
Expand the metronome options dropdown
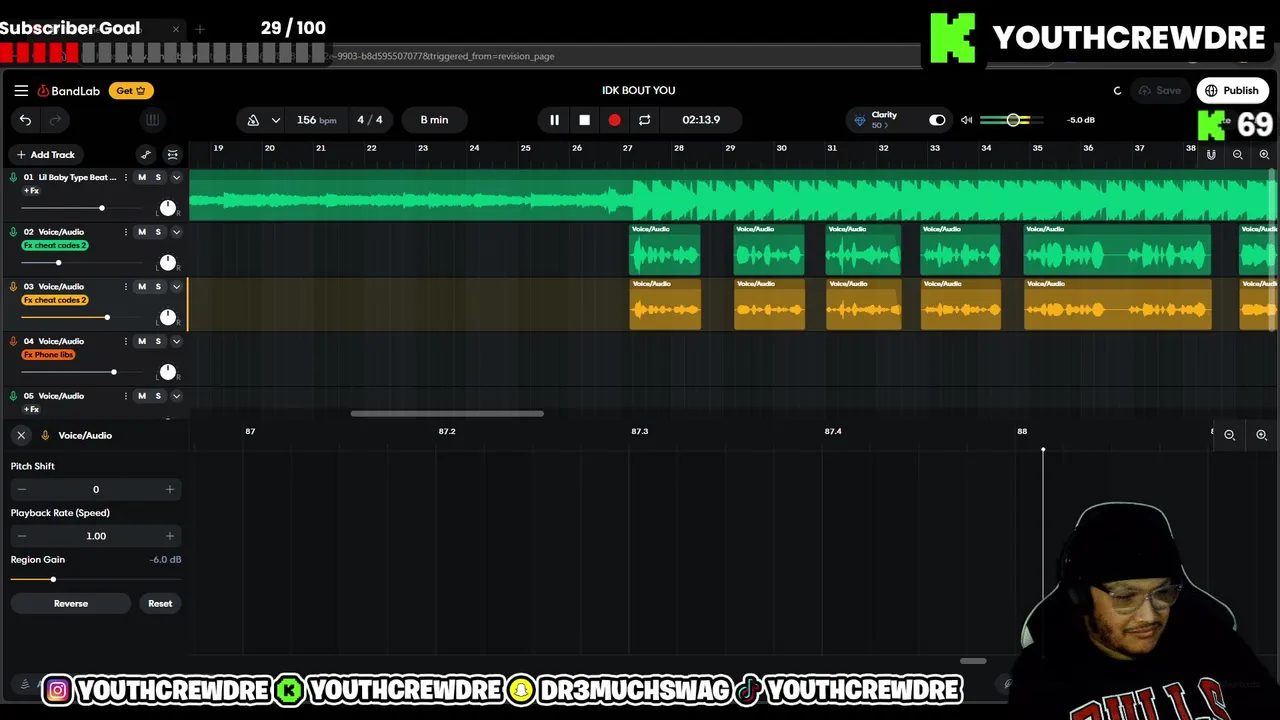[275, 120]
